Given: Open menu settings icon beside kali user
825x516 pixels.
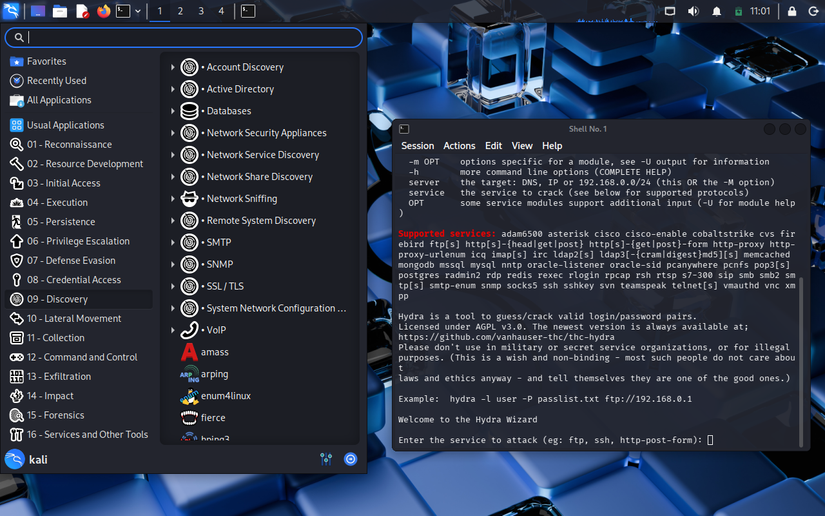Looking at the screenshot, I should point(326,459).
